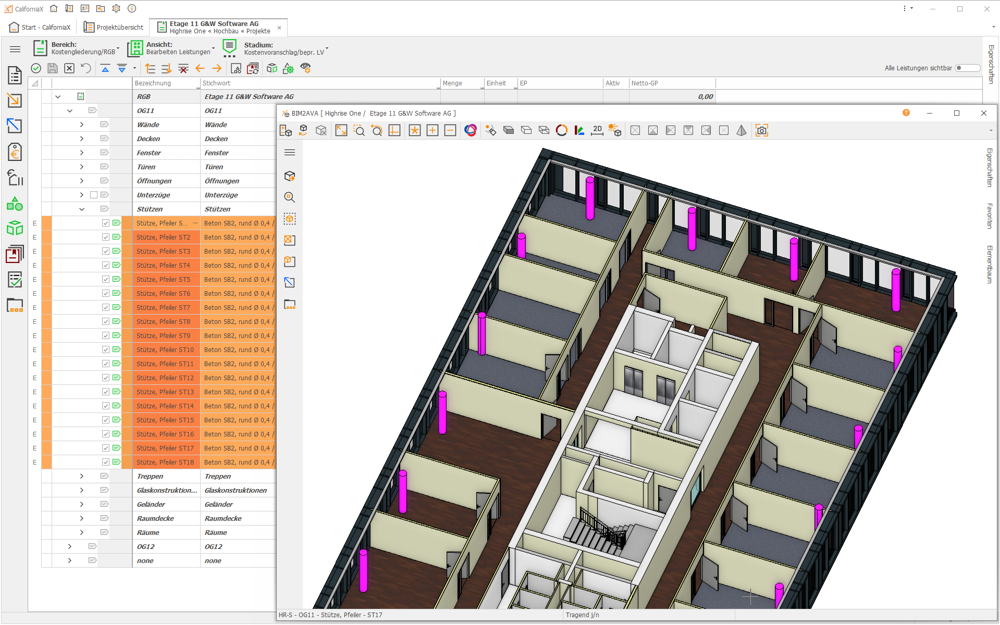Select the Stütze, Pfeiler ST10 row
Image resolution: width=1000 pixels, height=625 pixels.
pos(165,350)
